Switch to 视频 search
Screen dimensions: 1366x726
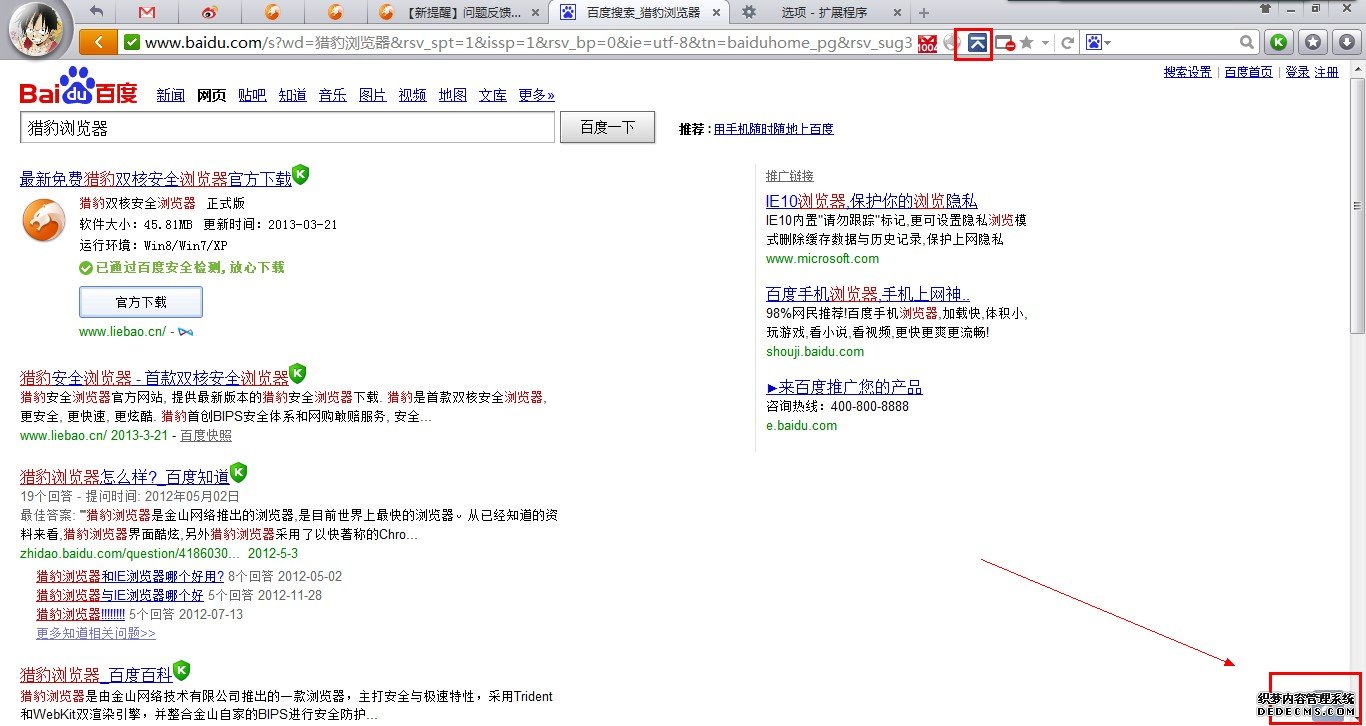tap(413, 95)
